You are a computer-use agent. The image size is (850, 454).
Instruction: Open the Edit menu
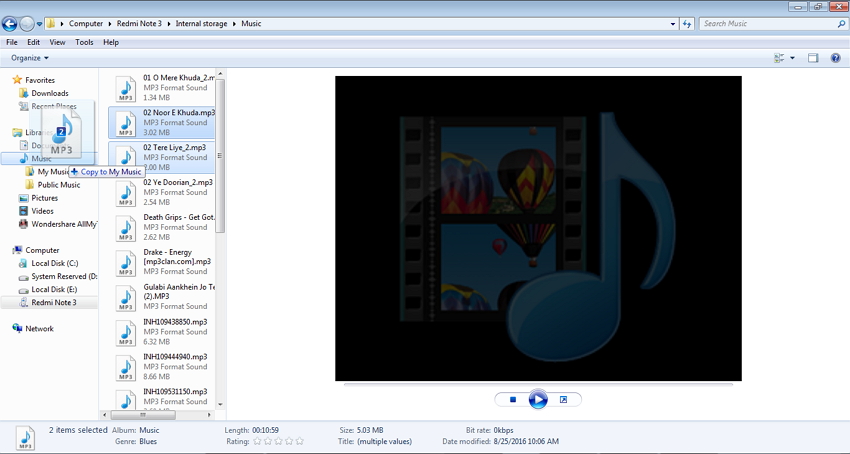34,42
